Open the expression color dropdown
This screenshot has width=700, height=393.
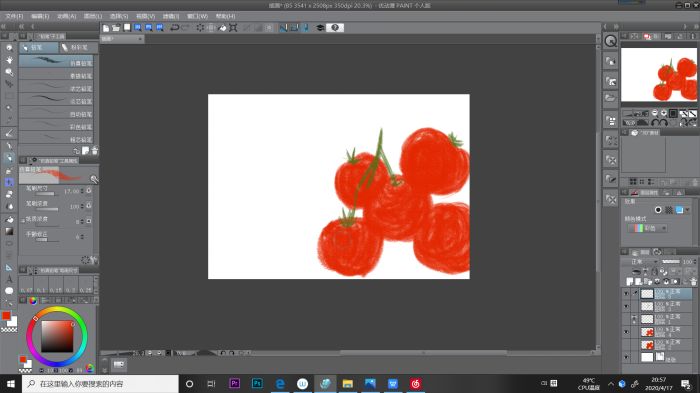pos(648,228)
